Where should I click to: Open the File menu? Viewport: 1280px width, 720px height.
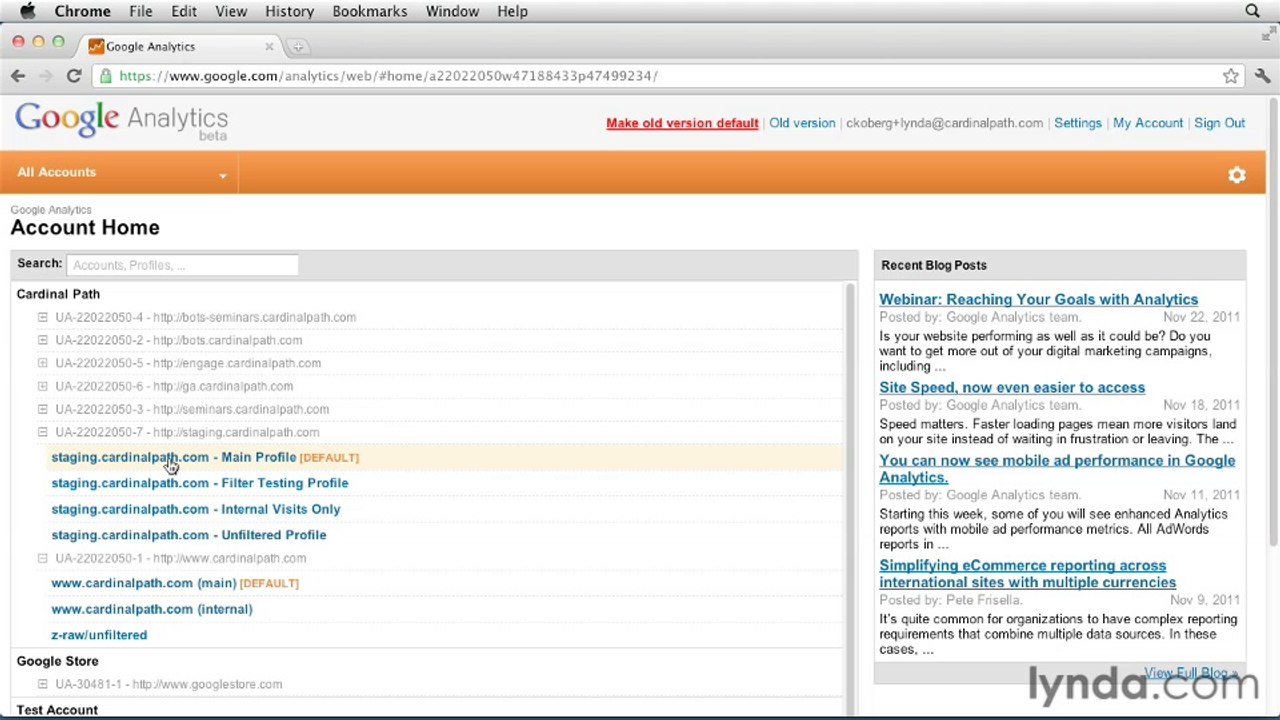tap(141, 11)
